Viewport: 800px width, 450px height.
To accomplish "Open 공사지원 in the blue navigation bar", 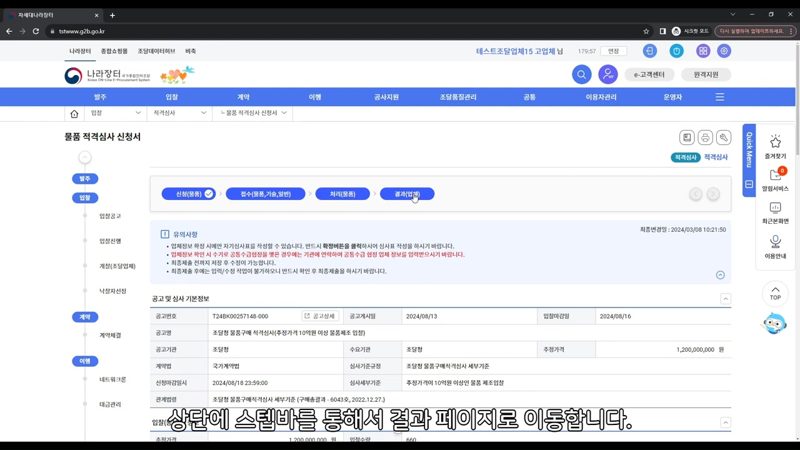I will tap(386, 97).
